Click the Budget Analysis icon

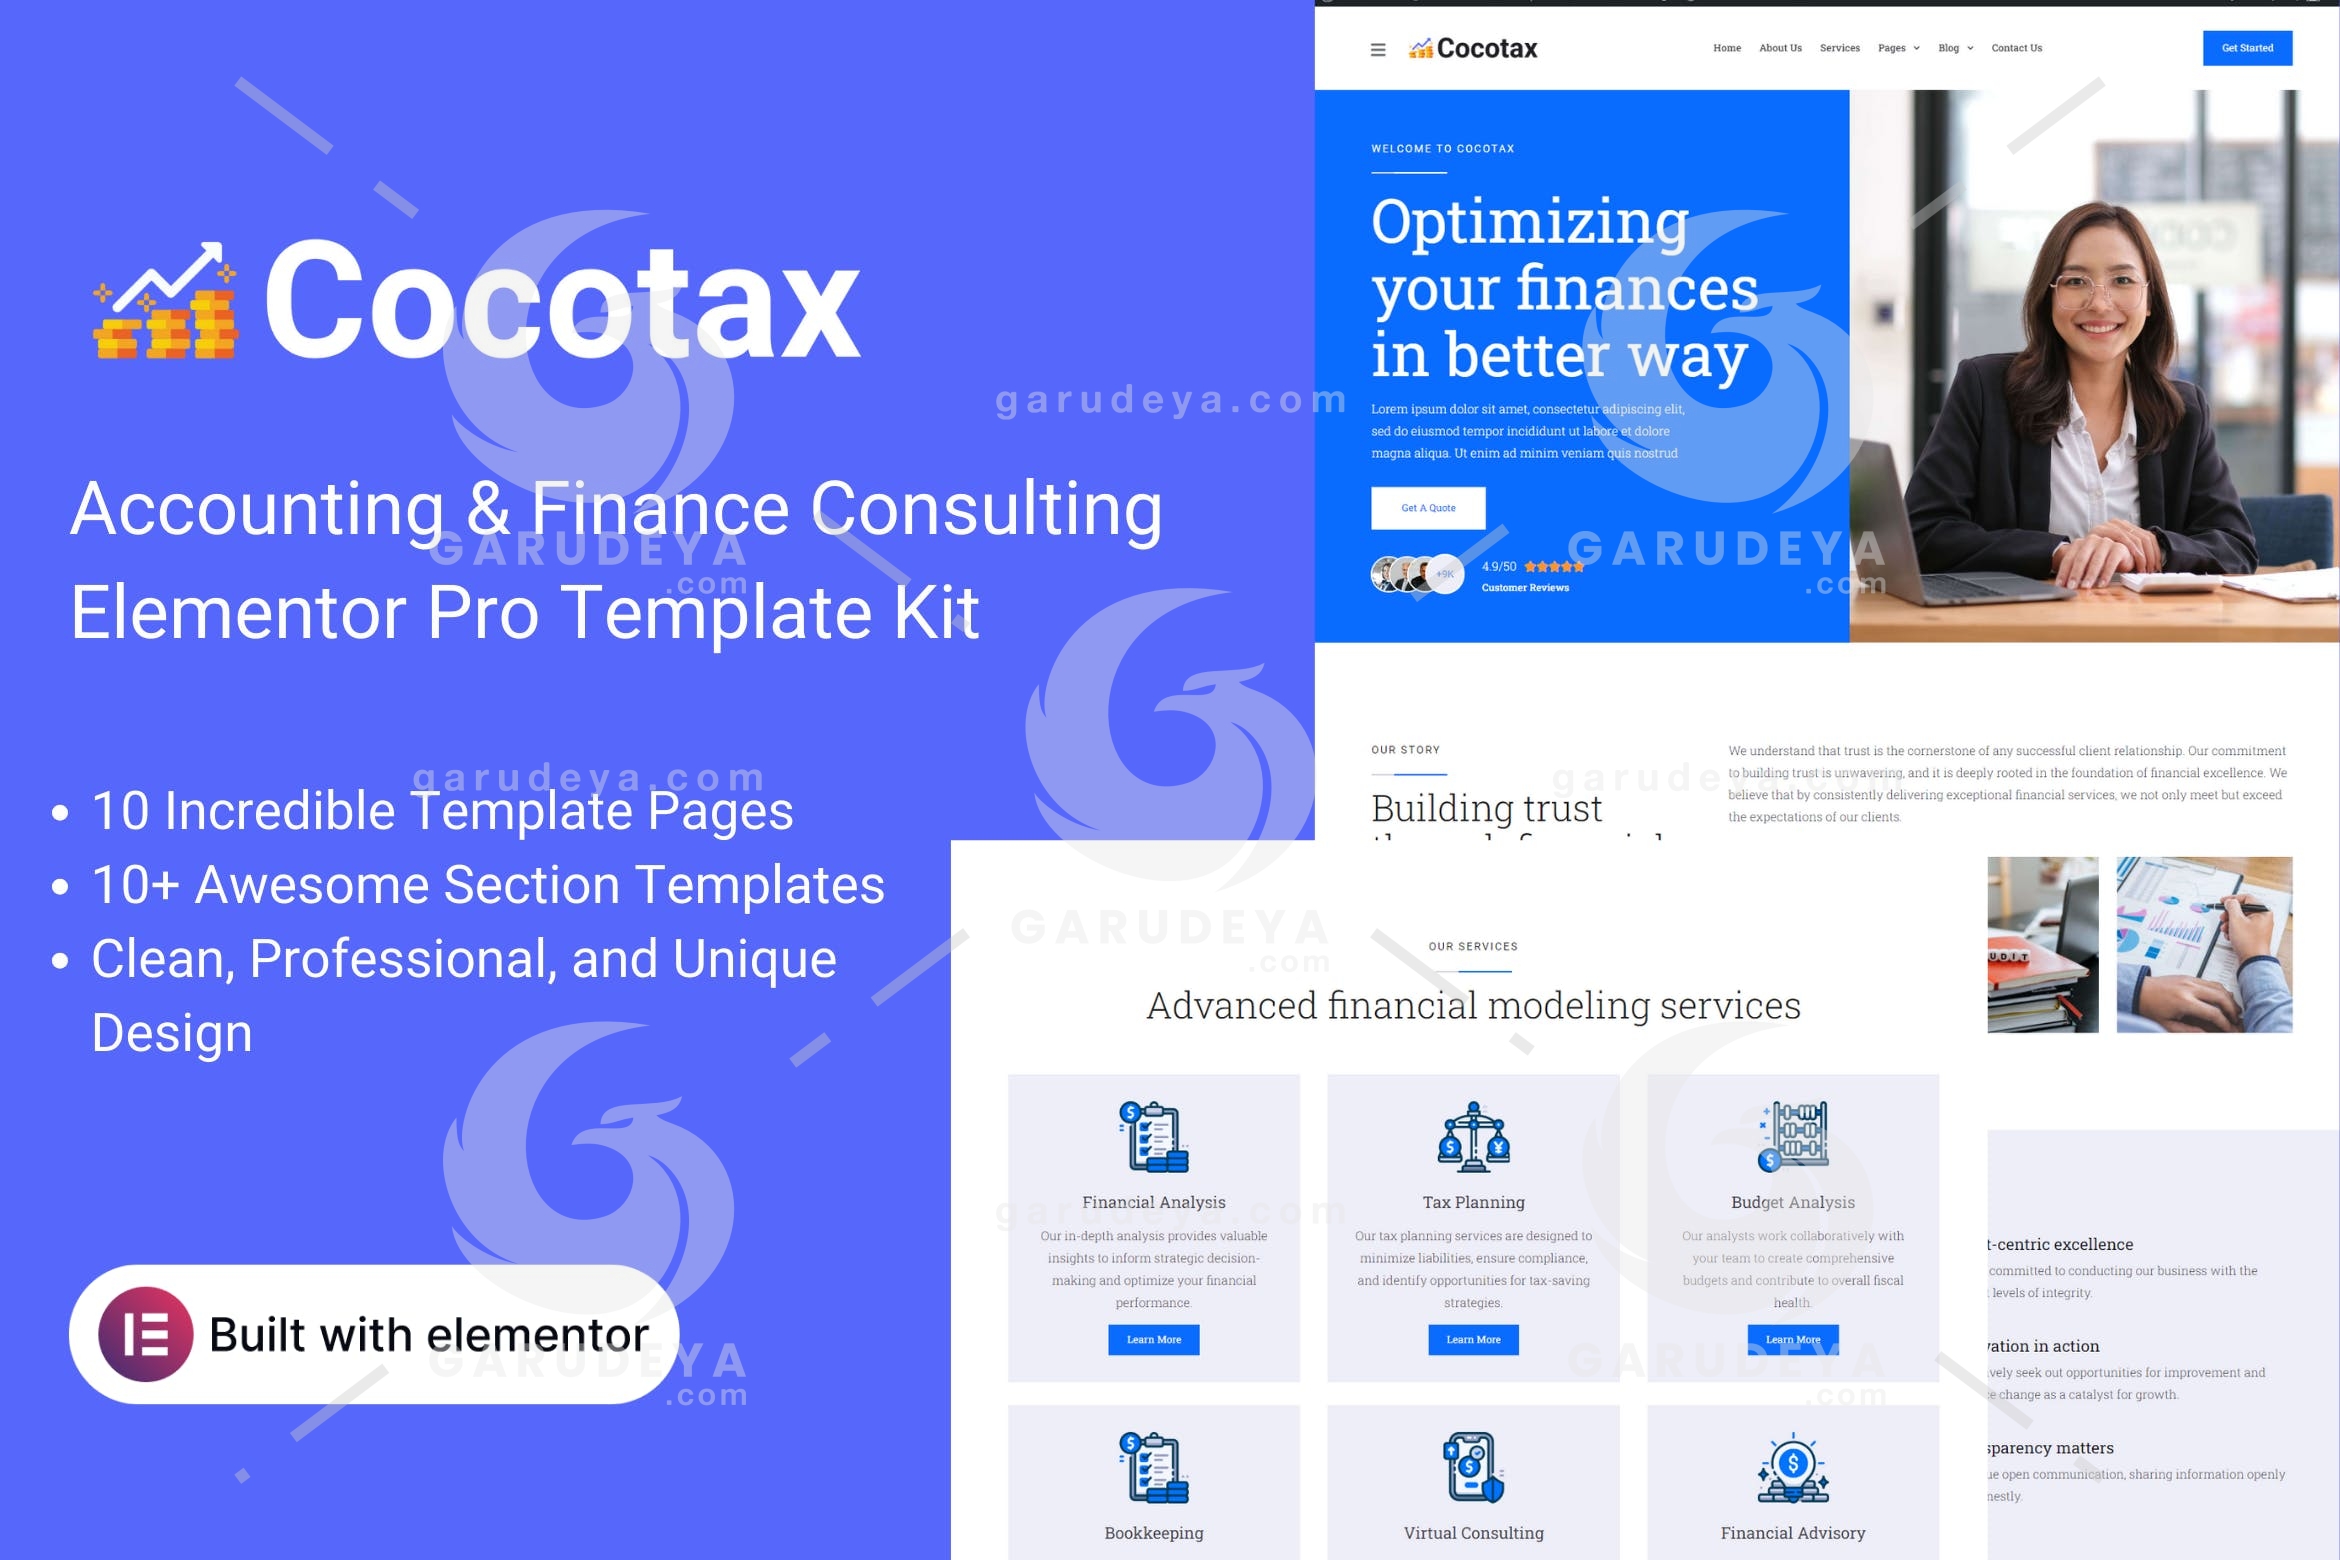(1792, 1142)
